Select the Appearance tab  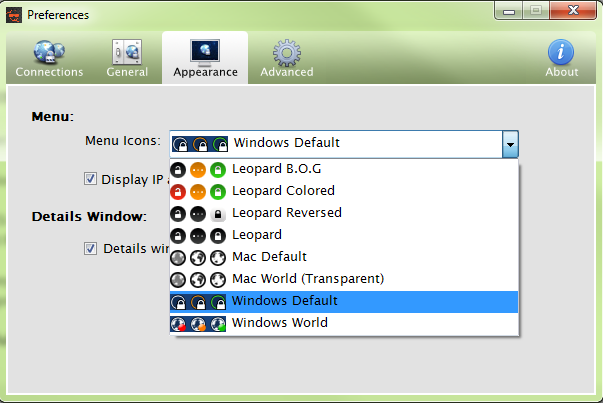point(205,58)
